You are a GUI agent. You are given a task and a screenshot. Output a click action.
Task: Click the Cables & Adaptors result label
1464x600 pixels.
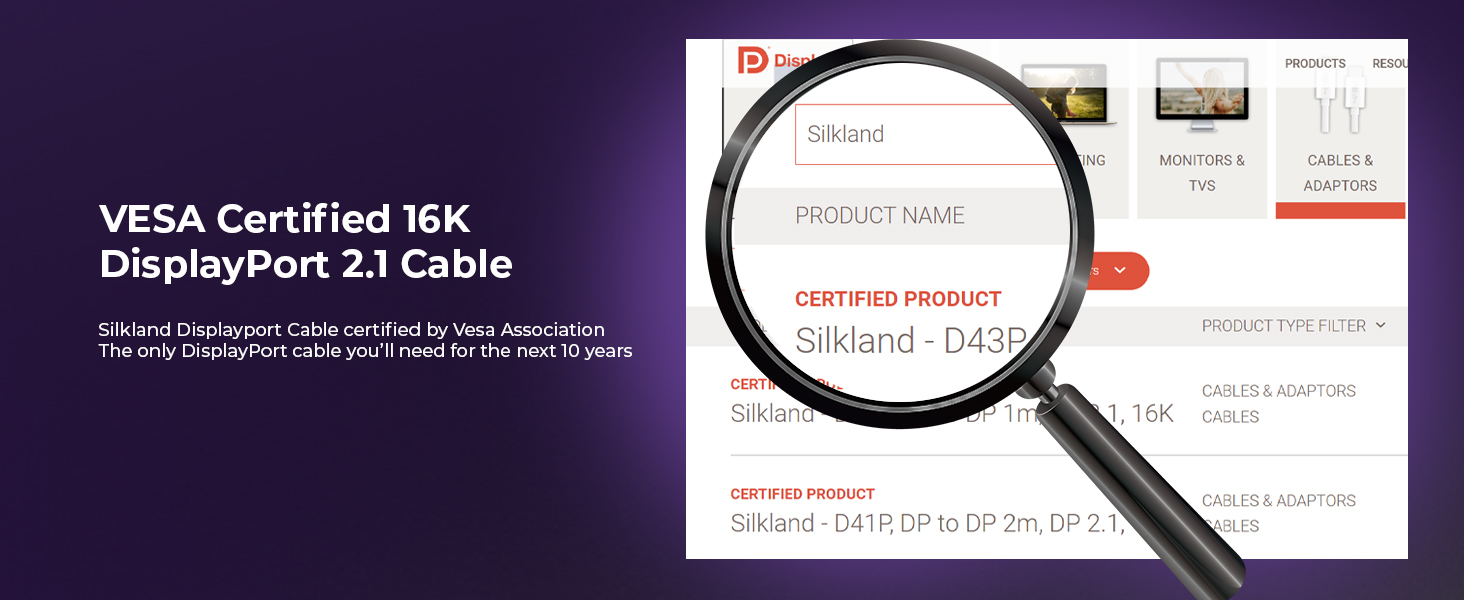point(1279,391)
